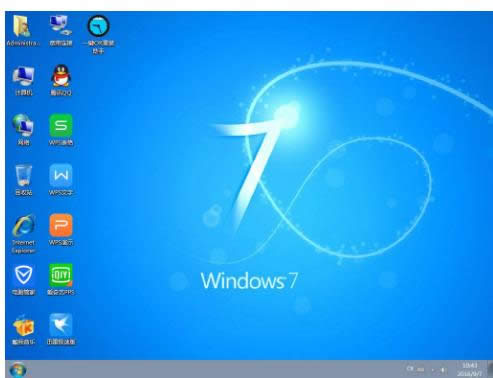Open the volume speaker tray icon
This screenshot has height=378, width=493.
point(443,369)
